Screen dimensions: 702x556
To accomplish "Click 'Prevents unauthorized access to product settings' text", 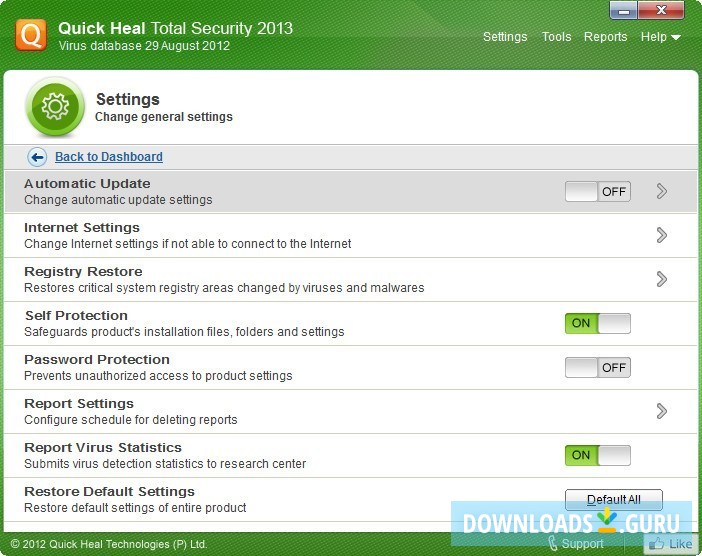I will coord(158,376).
